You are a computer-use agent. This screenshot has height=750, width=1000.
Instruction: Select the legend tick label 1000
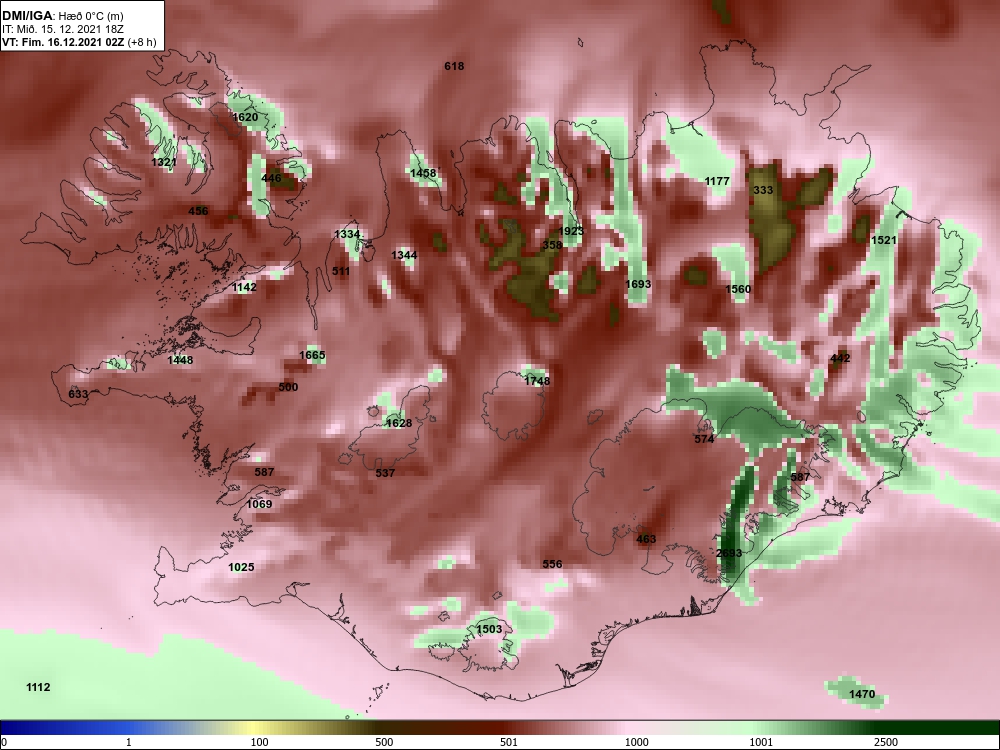tap(636, 742)
